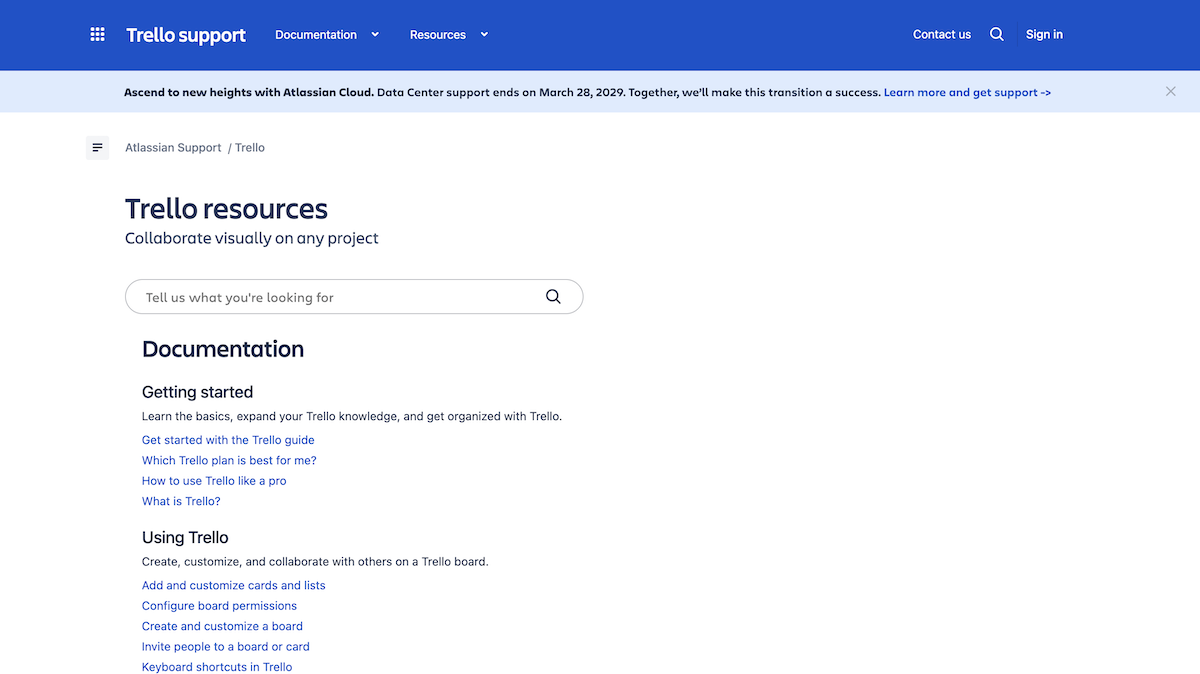This screenshot has width=1200, height=674.
Task: Expand the Documentation dropdown
Action: click(375, 34)
